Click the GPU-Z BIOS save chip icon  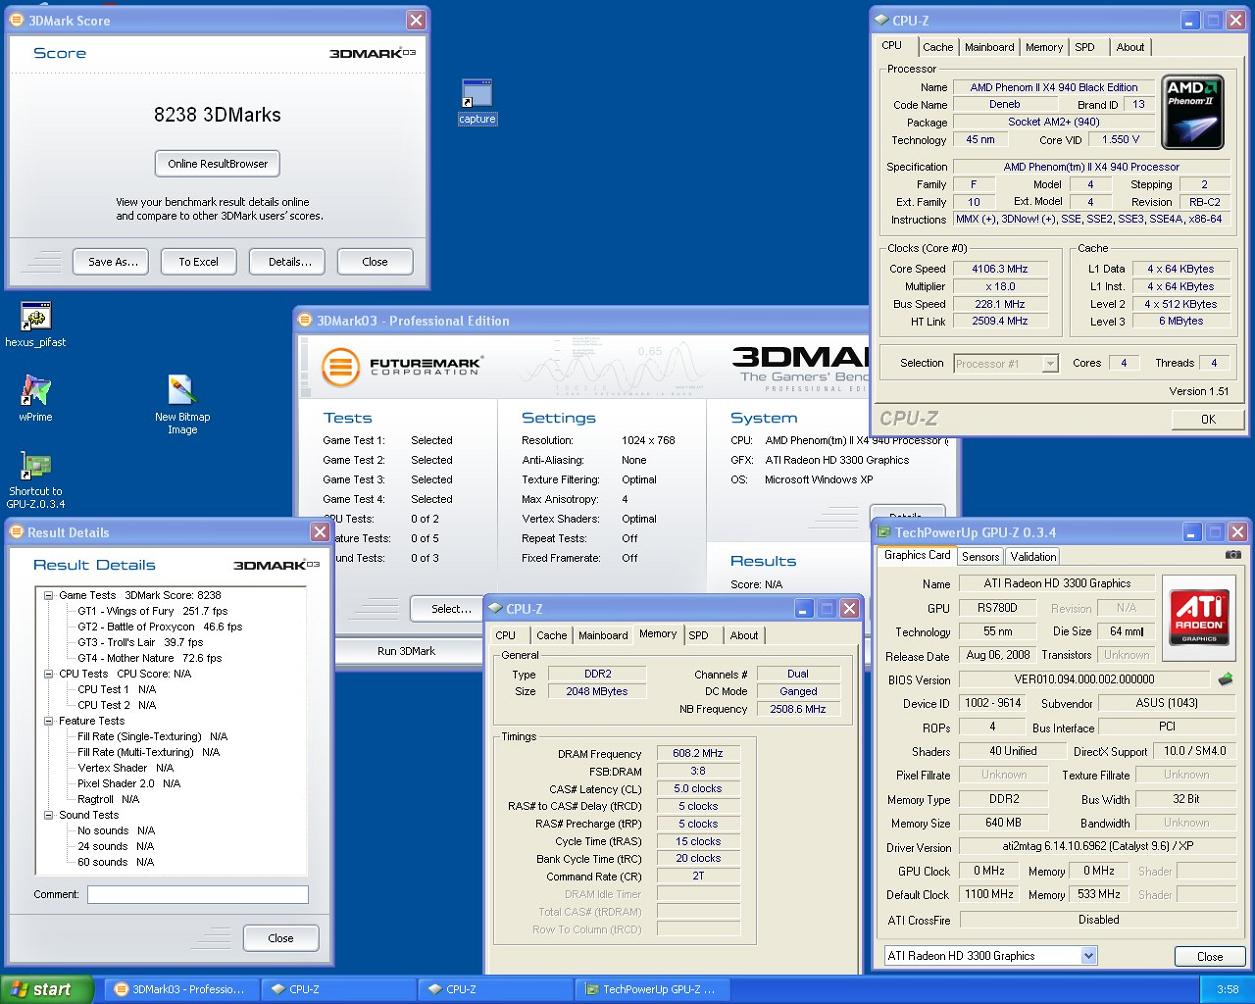coord(1225,680)
